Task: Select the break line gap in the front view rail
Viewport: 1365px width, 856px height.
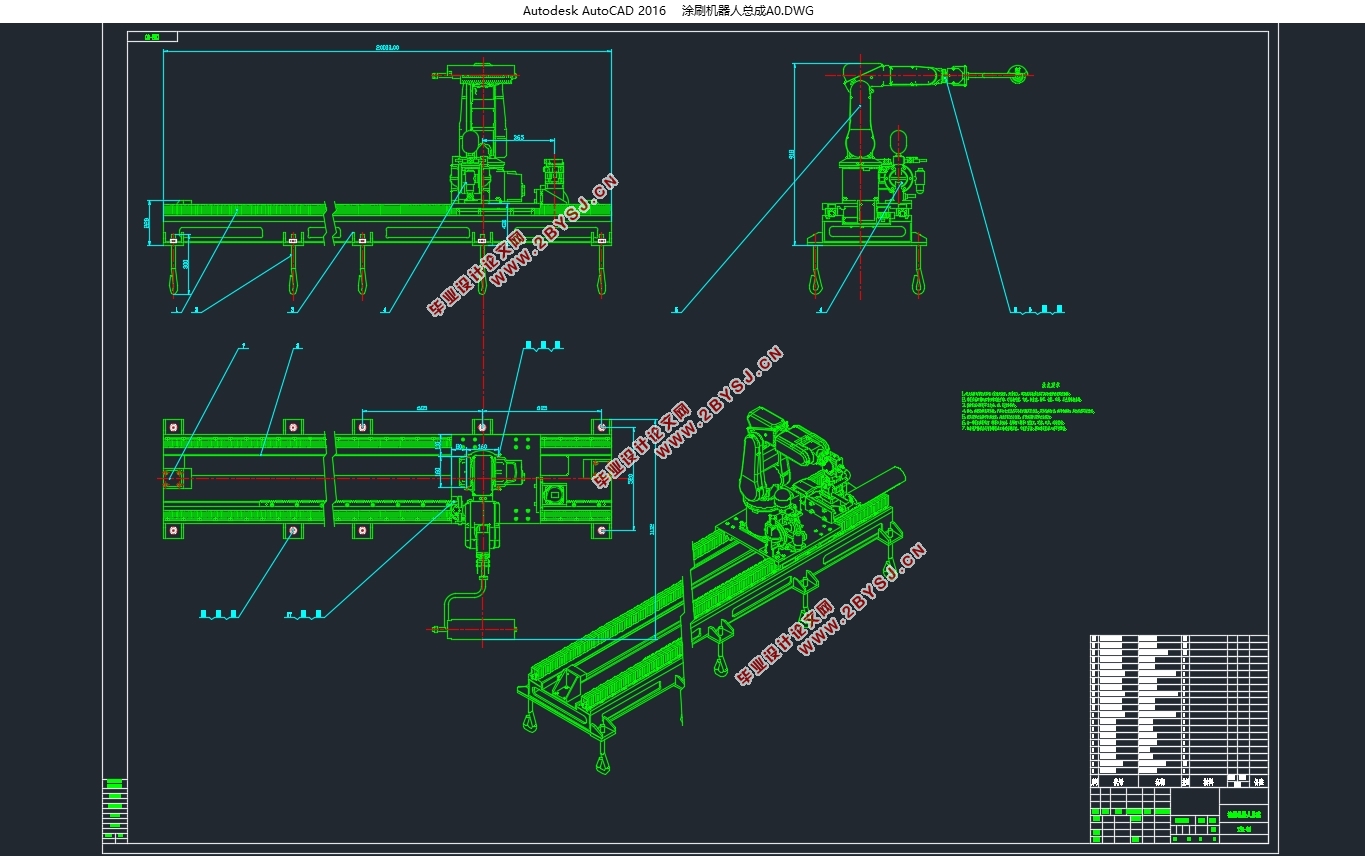Action: [331, 220]
